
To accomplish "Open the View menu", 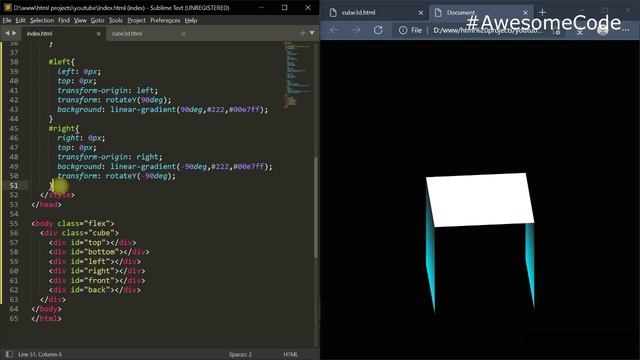I will [x=80, y=20].
